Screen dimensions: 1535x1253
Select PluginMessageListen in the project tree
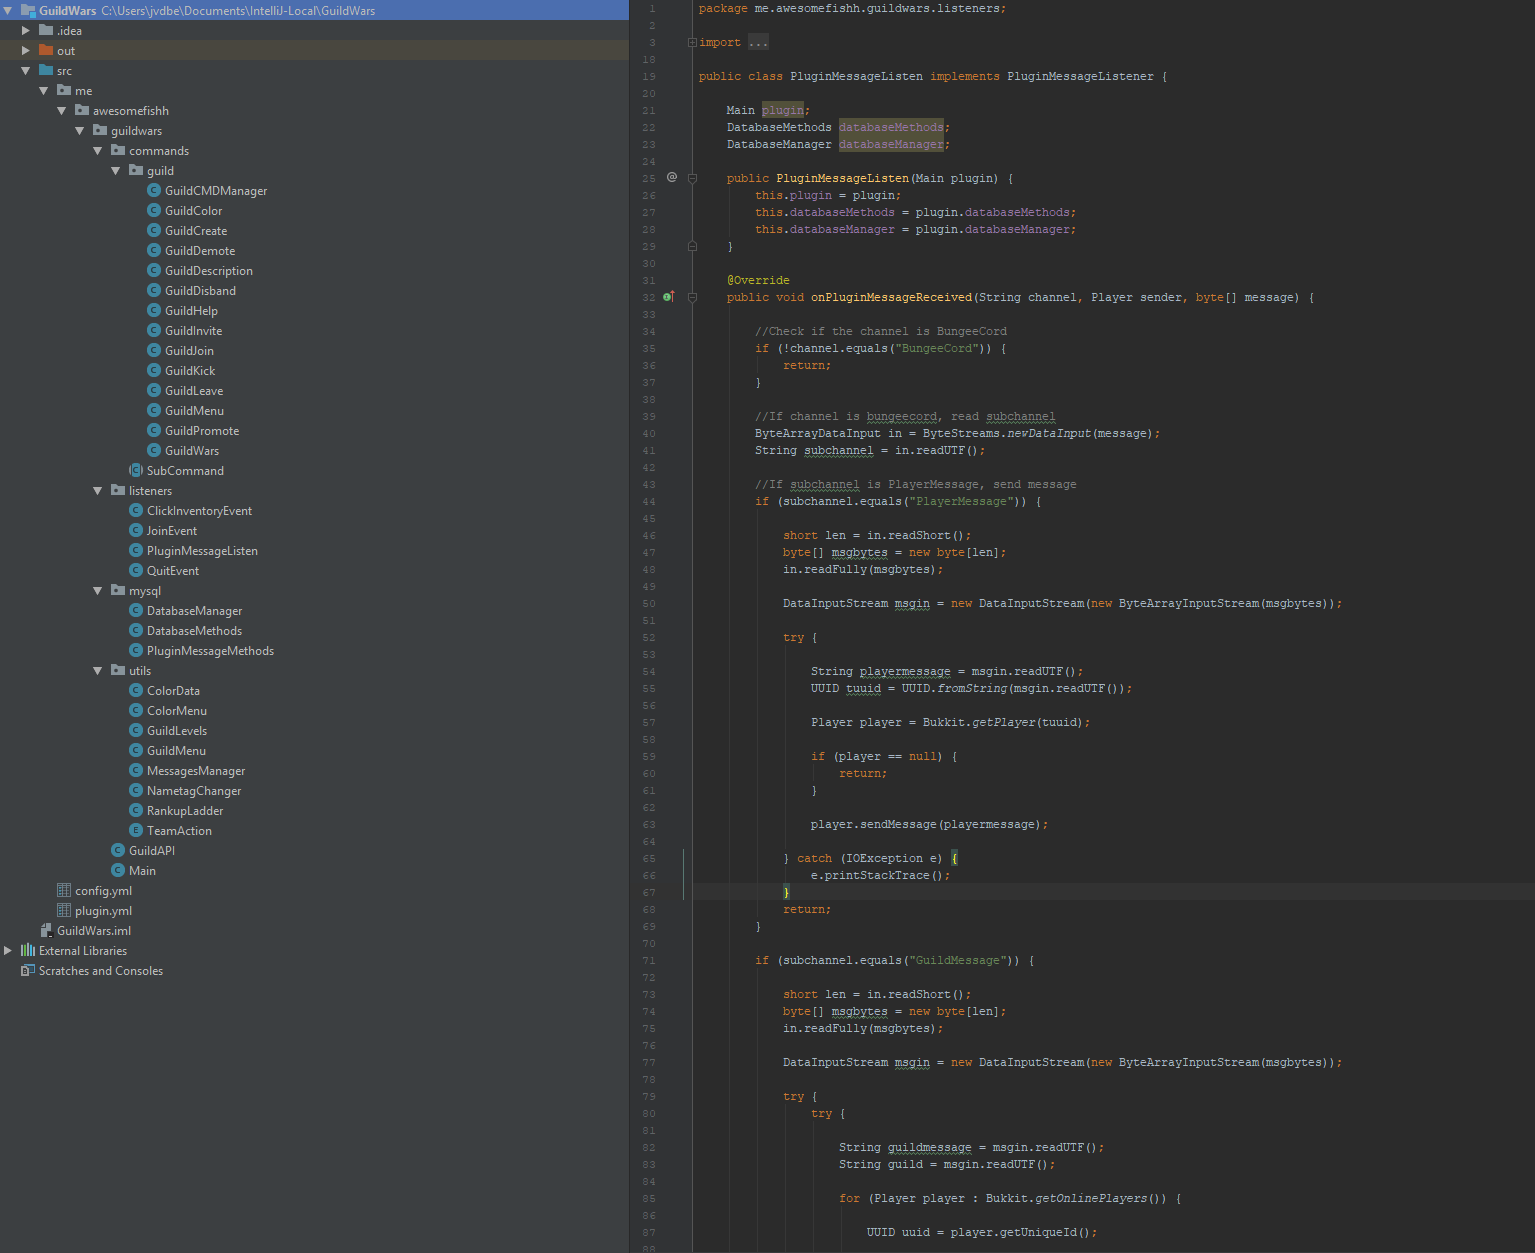[x=202, y=551]
